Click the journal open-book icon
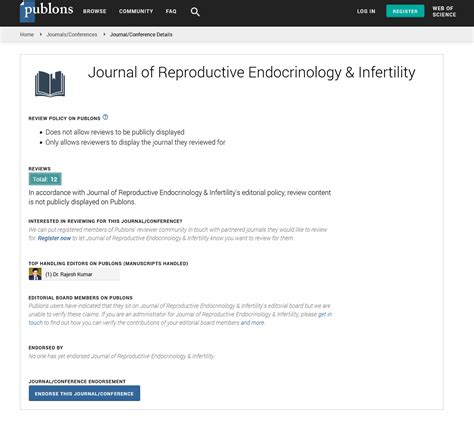This screenshot has width=474, height=431. [50, 84]
